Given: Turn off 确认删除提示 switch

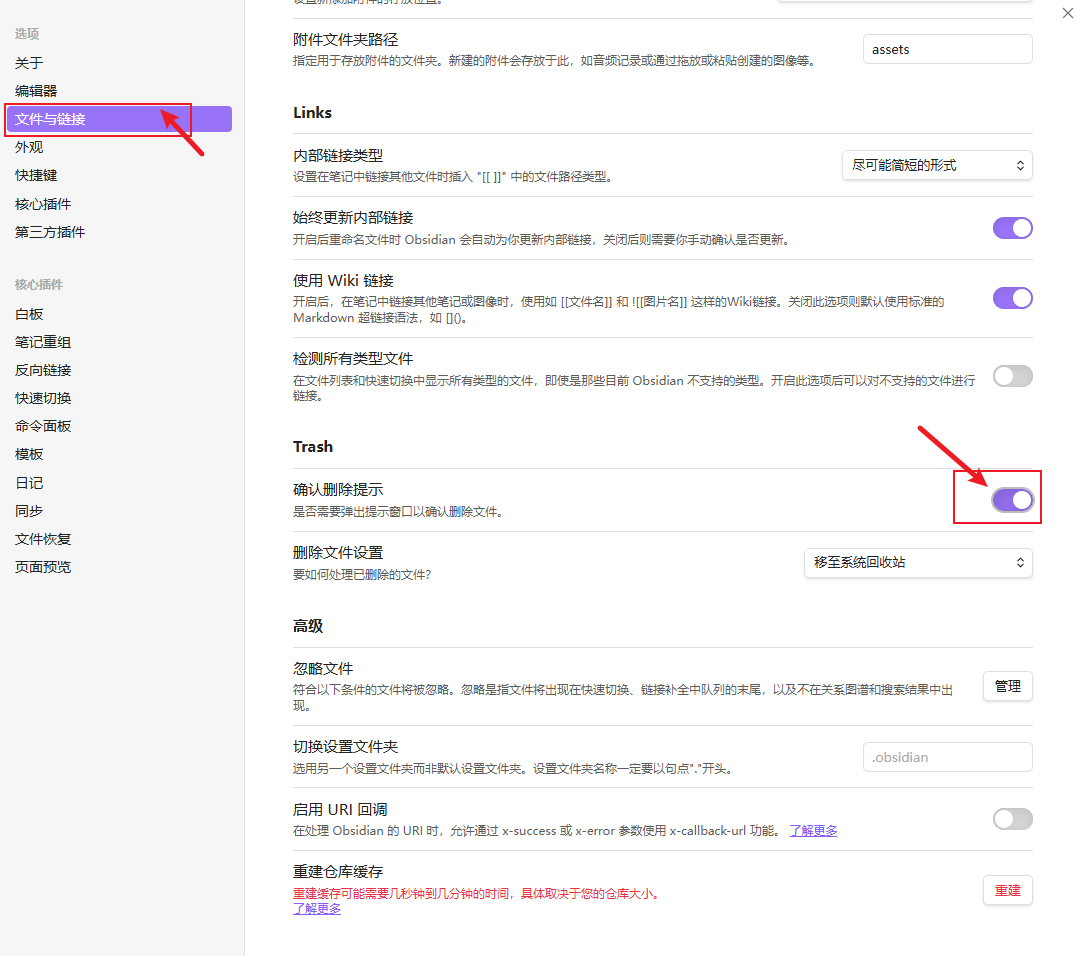Looking at the screenshot, I should coord(1012,500).
